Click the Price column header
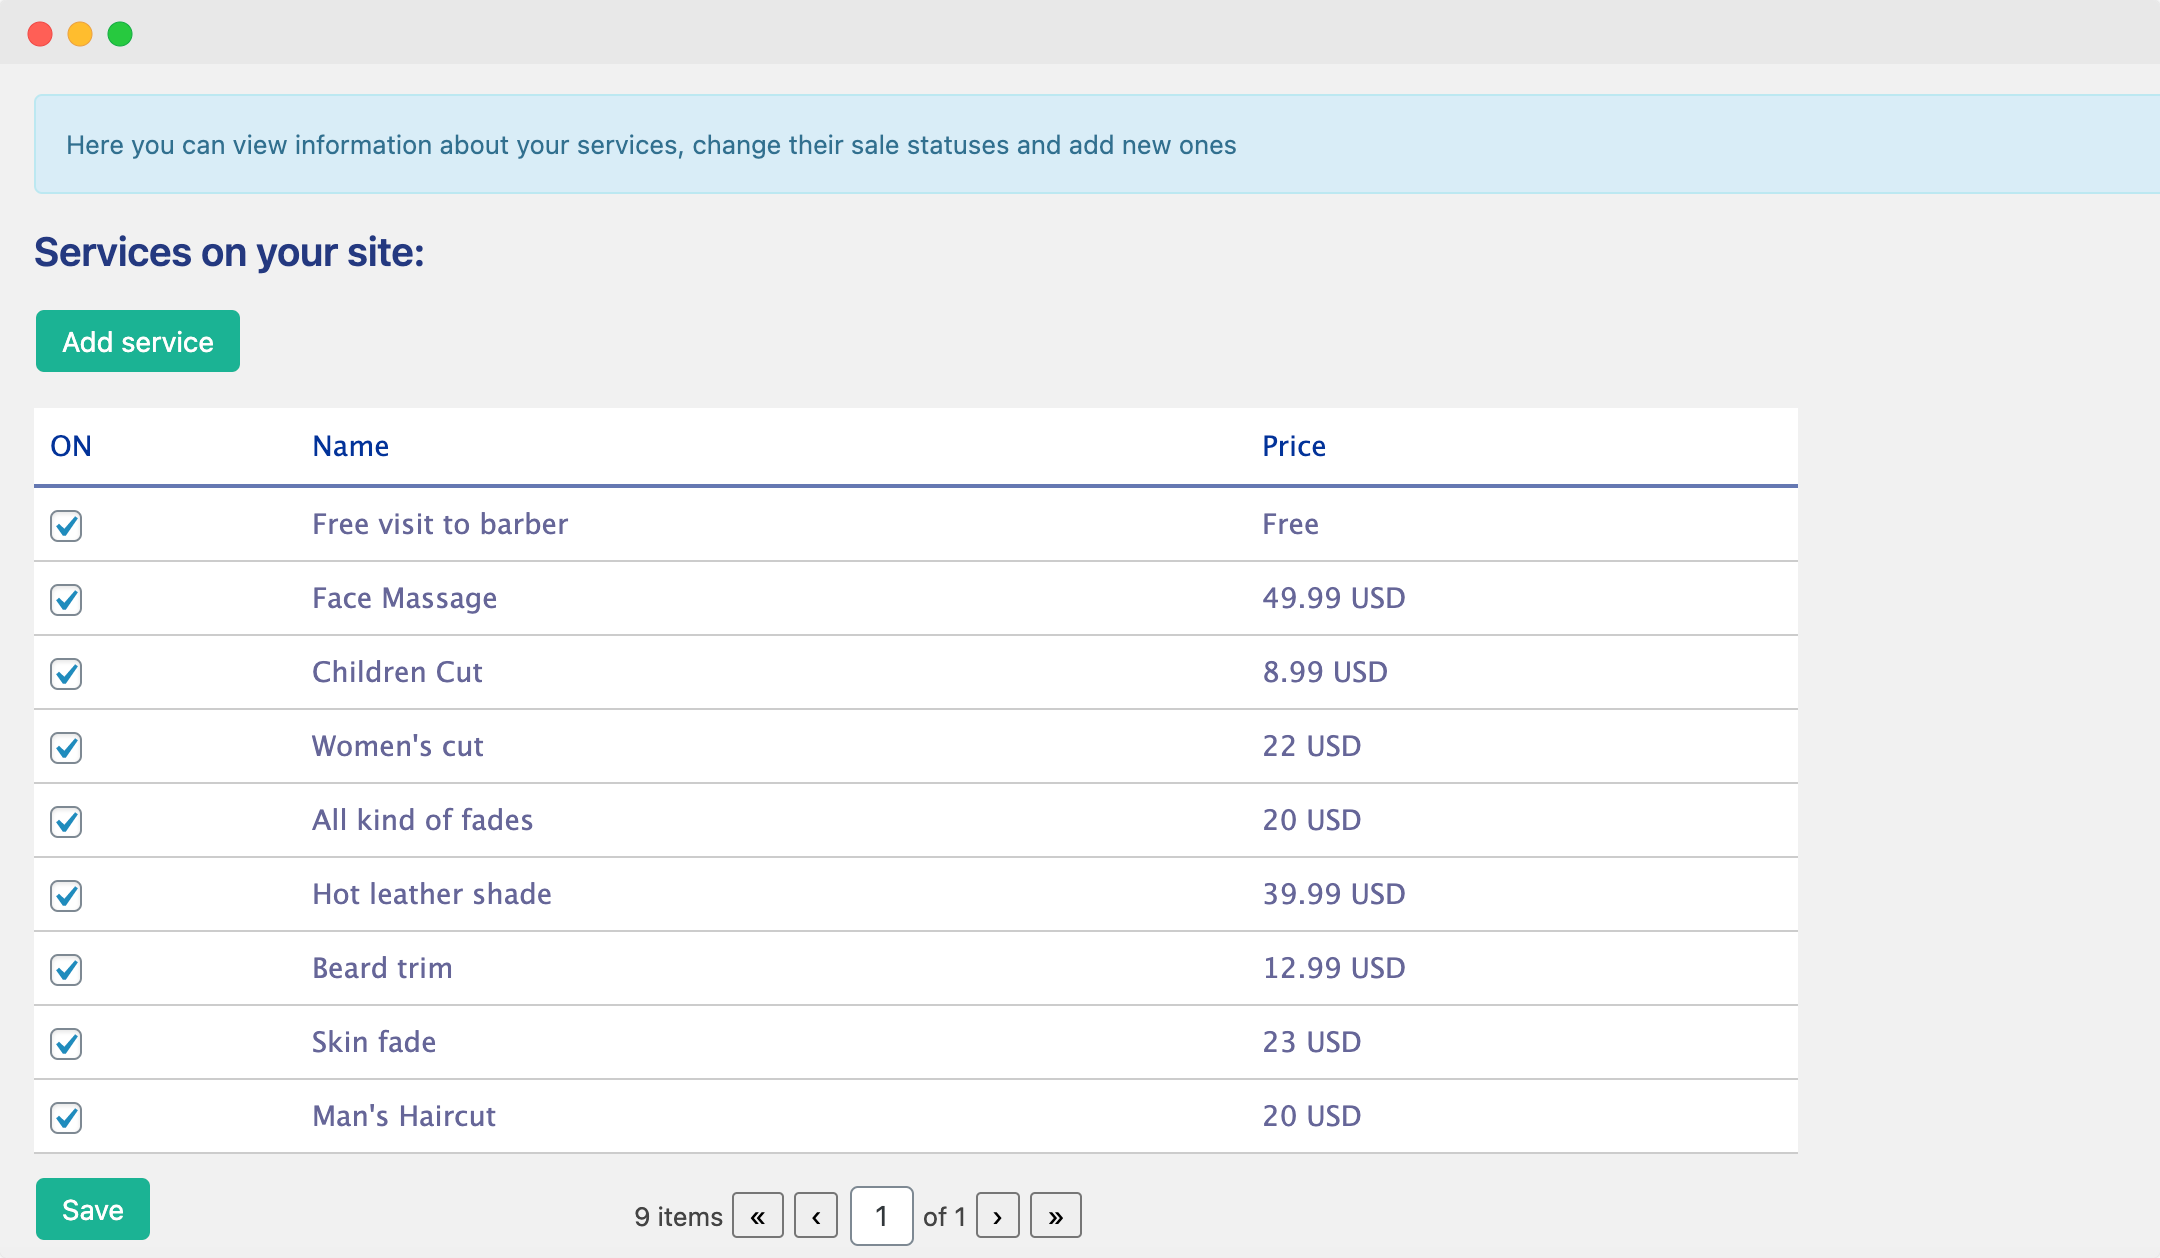Screen dimensions: 2160x1258 pyautogui.click(x=1293, y=446)
